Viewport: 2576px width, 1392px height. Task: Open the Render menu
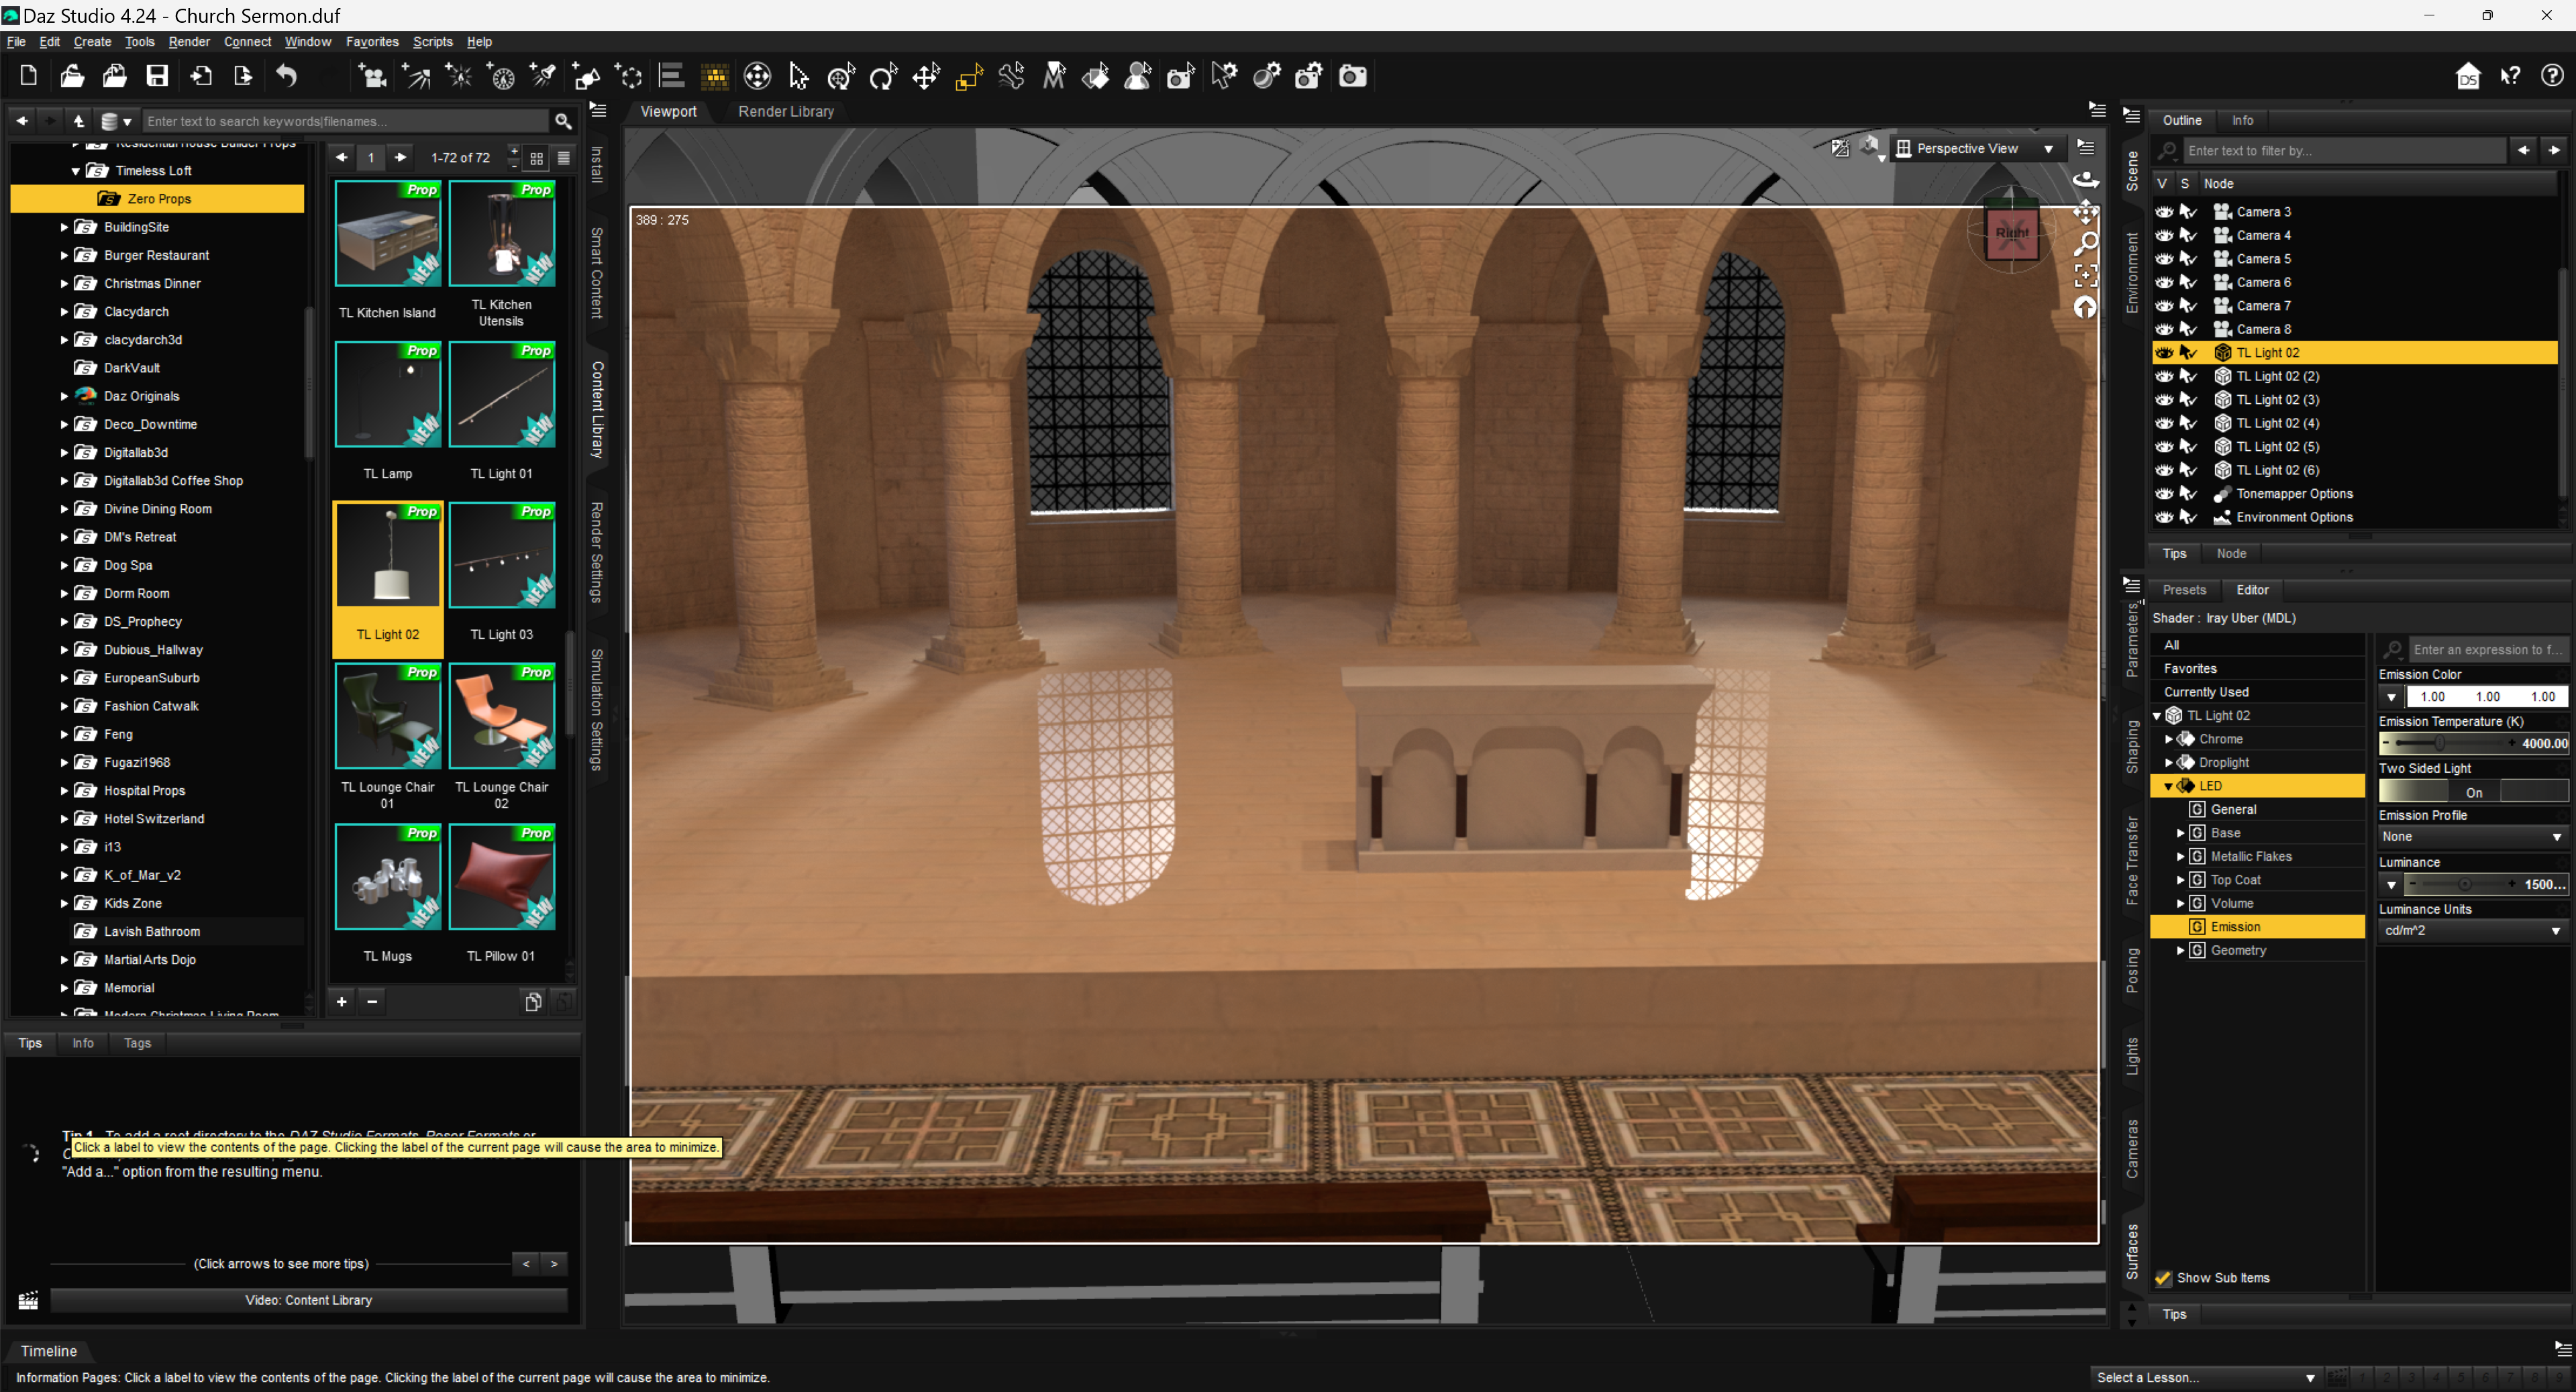pyautogui.click(x=188, y=42)
